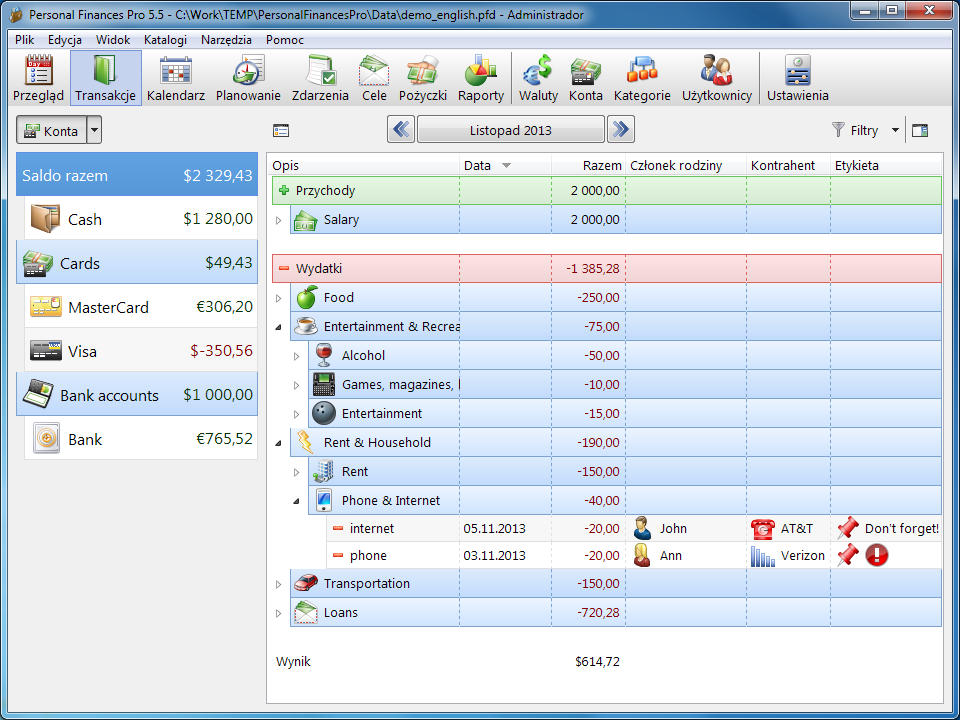
Task: Expand the Food category row
Action: click(x=279, y=298)
